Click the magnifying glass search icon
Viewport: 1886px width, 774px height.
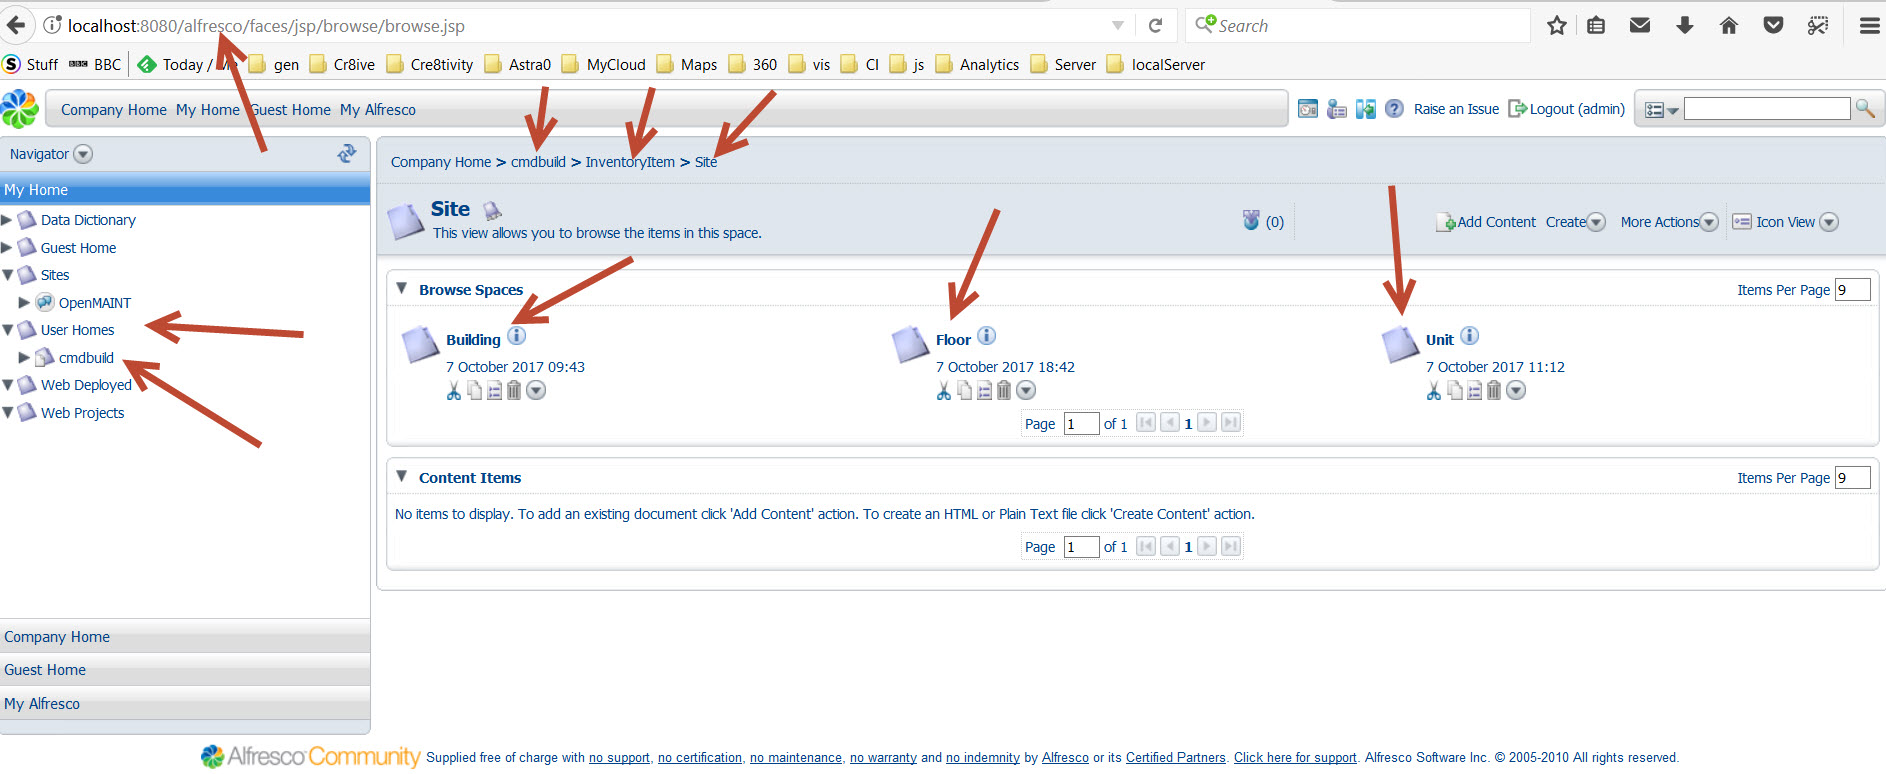[x=1865, y=108]
